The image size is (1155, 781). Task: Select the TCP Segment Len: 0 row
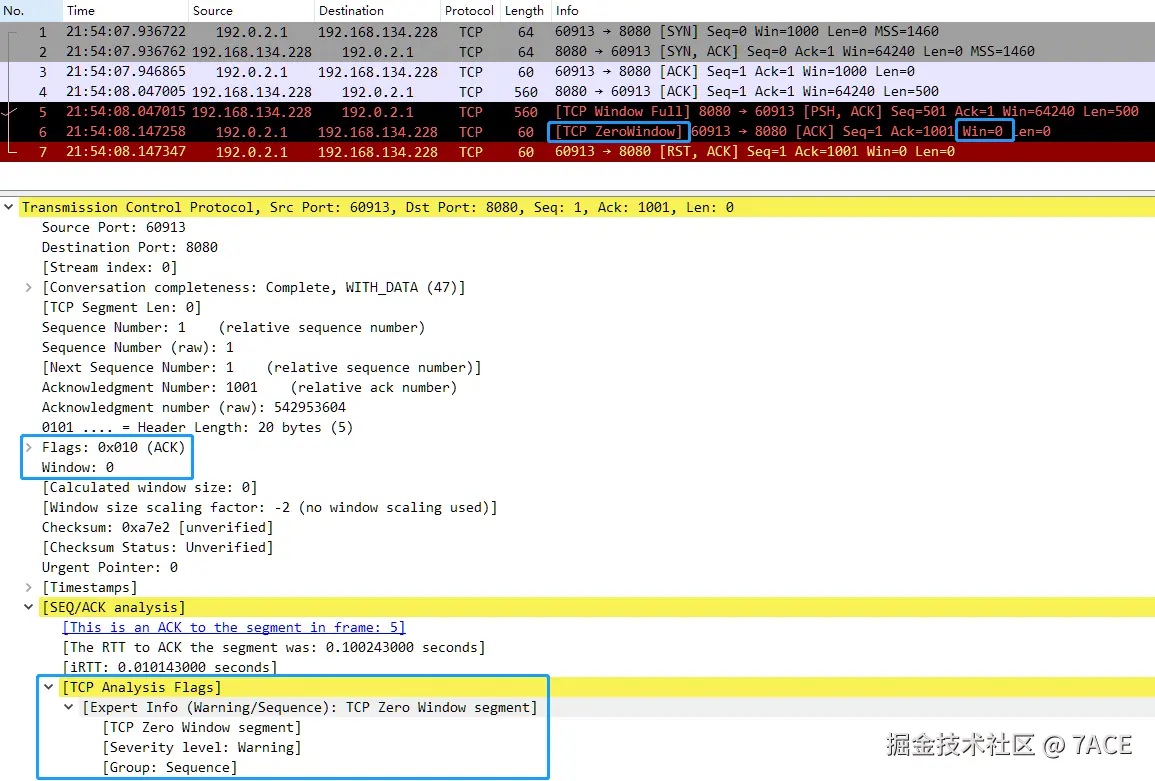coord(122,307)
